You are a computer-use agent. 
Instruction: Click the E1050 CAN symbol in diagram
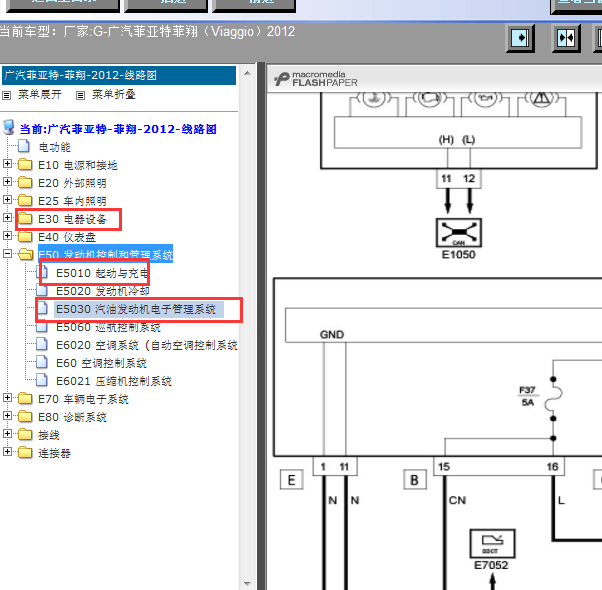[458, 233]
